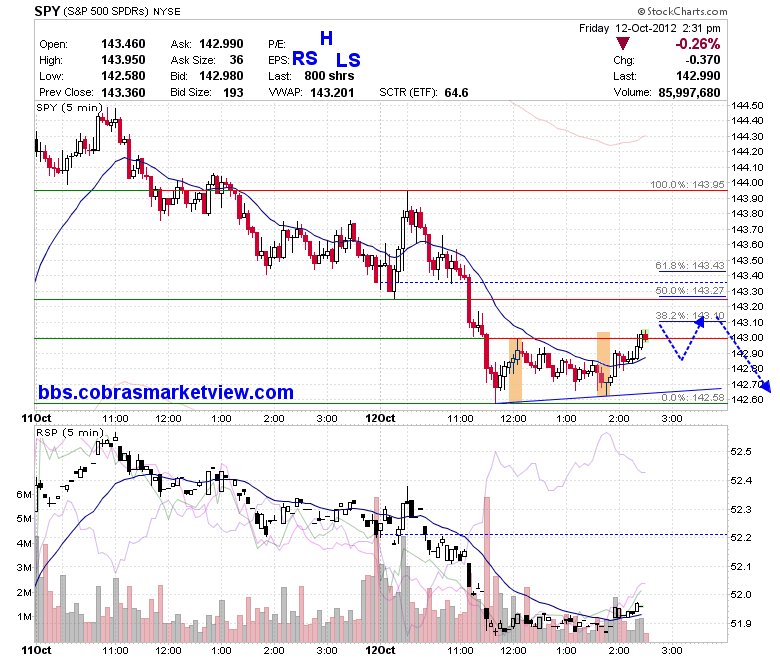This screenshot has width=780, height=659.
Task: Click the Volume value 85,997,680
Action: [x=689, y=93]
